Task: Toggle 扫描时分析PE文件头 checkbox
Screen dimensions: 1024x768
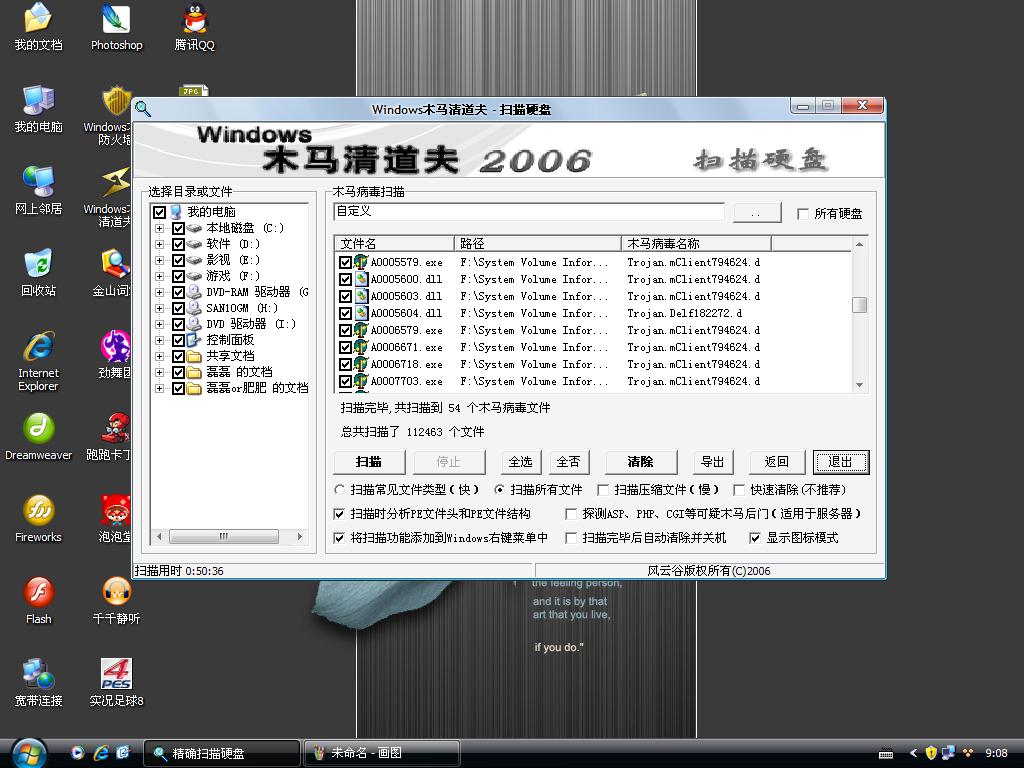Action: [339, 514]
